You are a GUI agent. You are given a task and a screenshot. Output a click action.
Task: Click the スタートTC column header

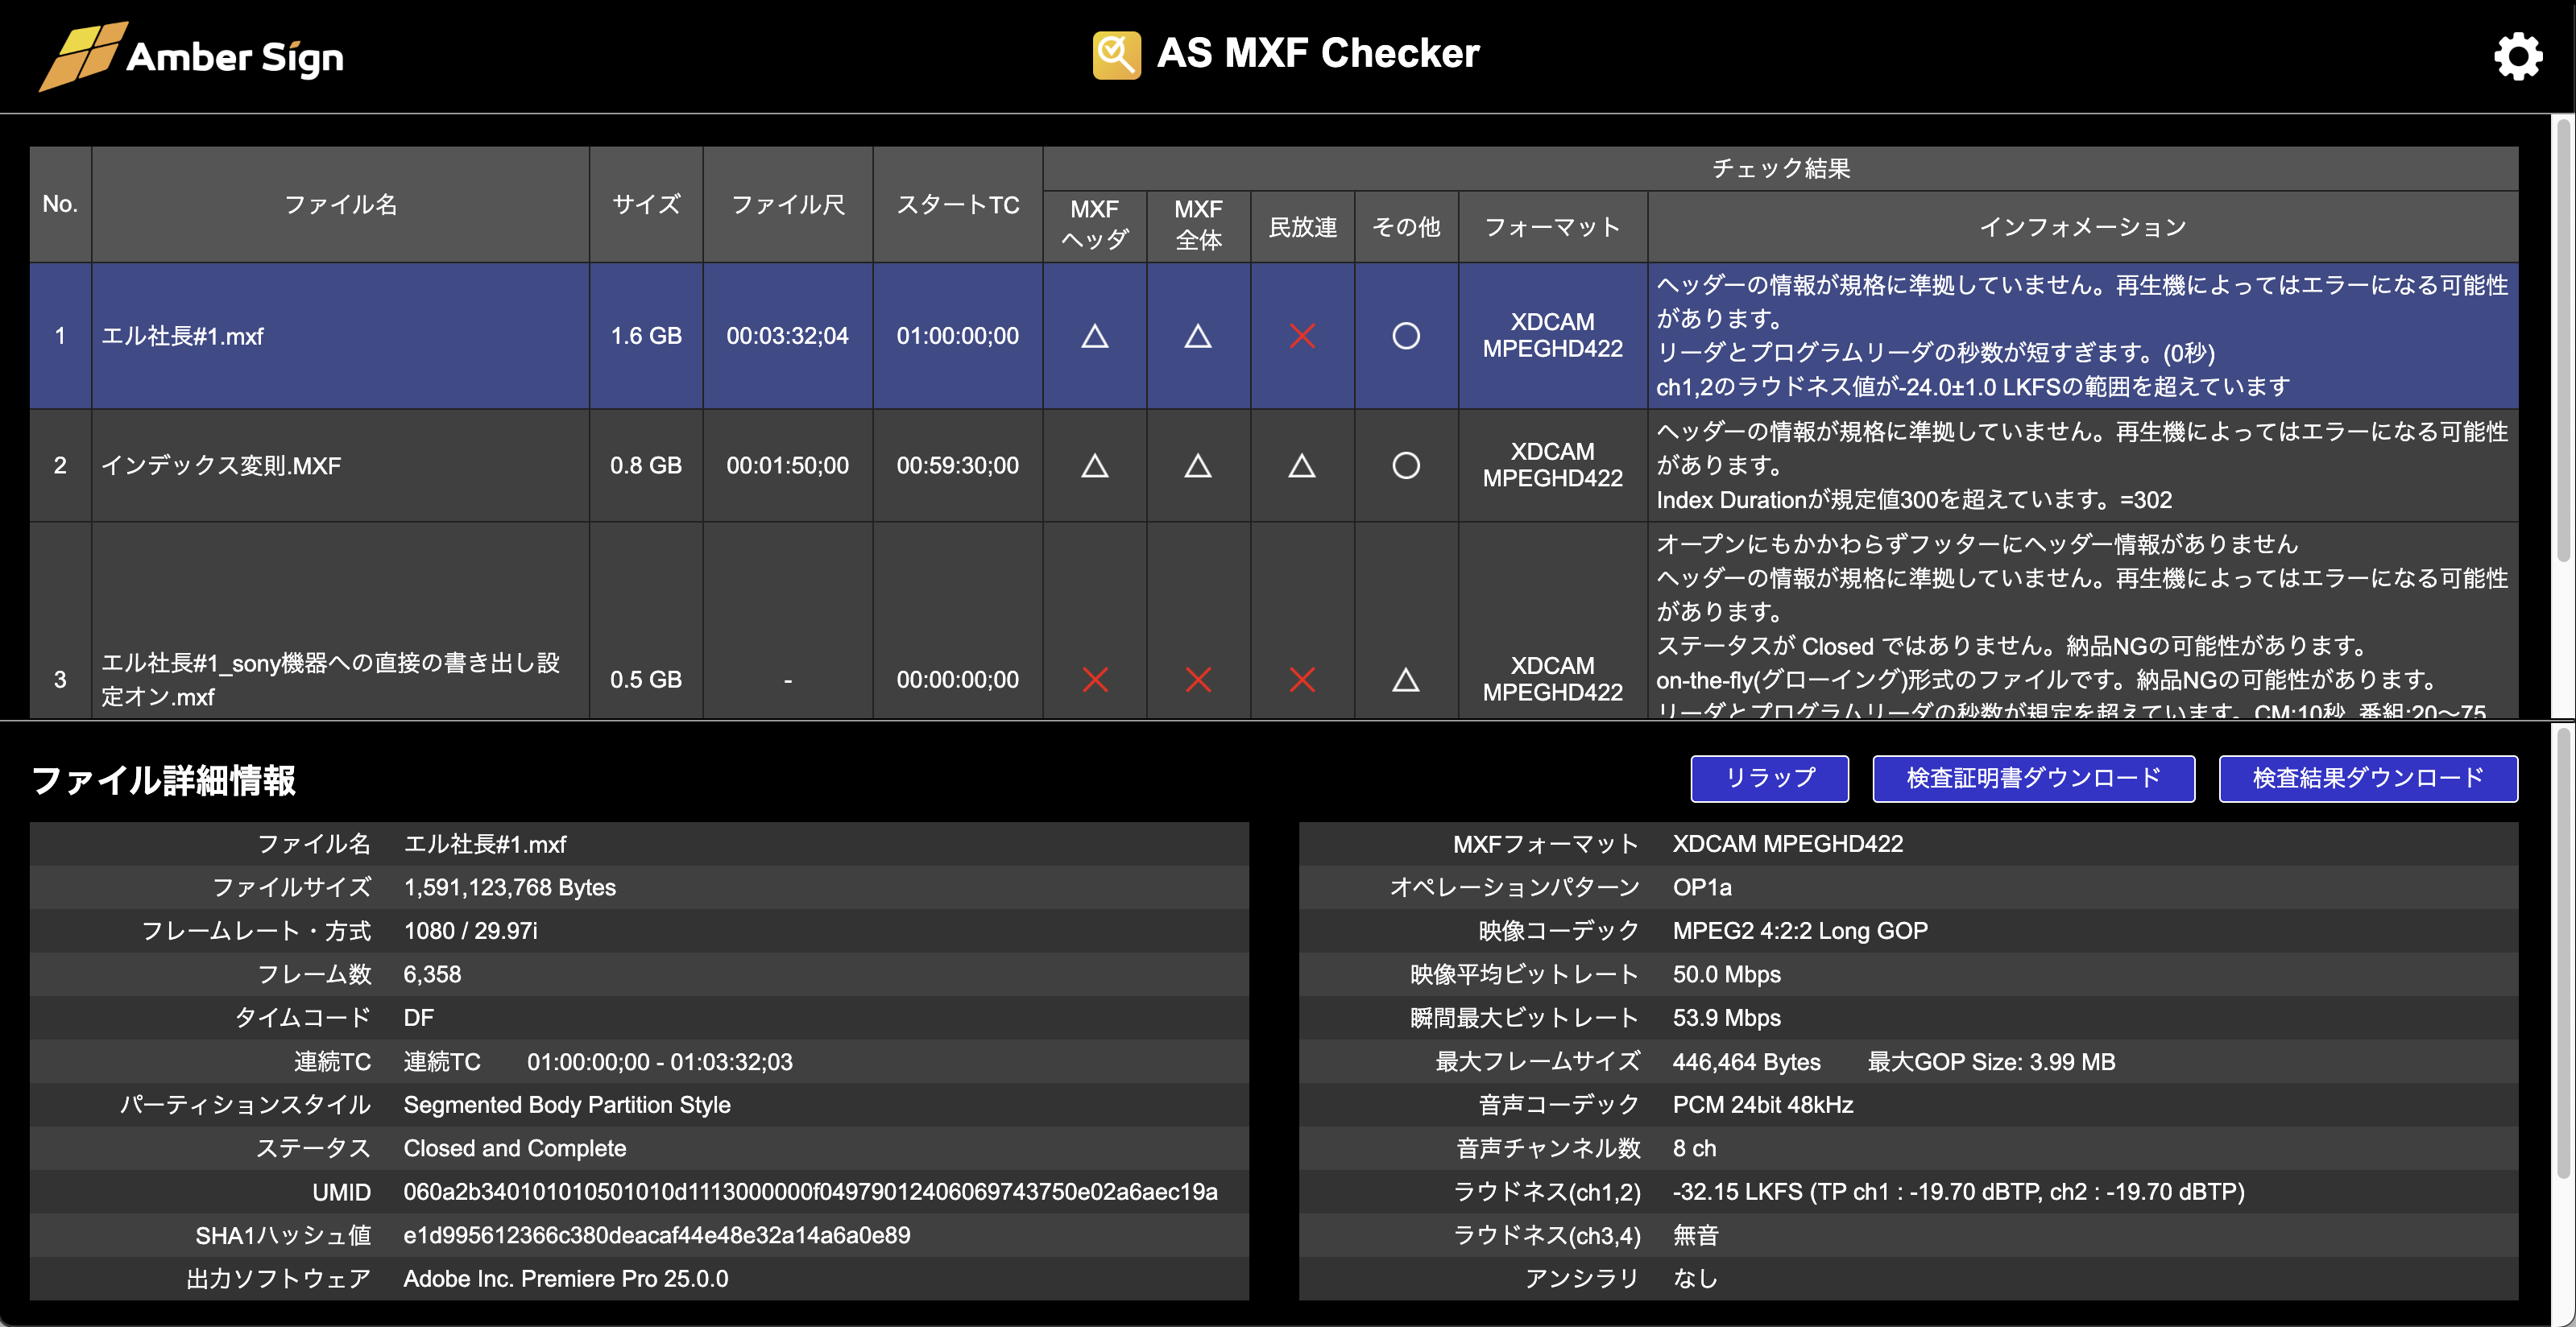[957, 205]
